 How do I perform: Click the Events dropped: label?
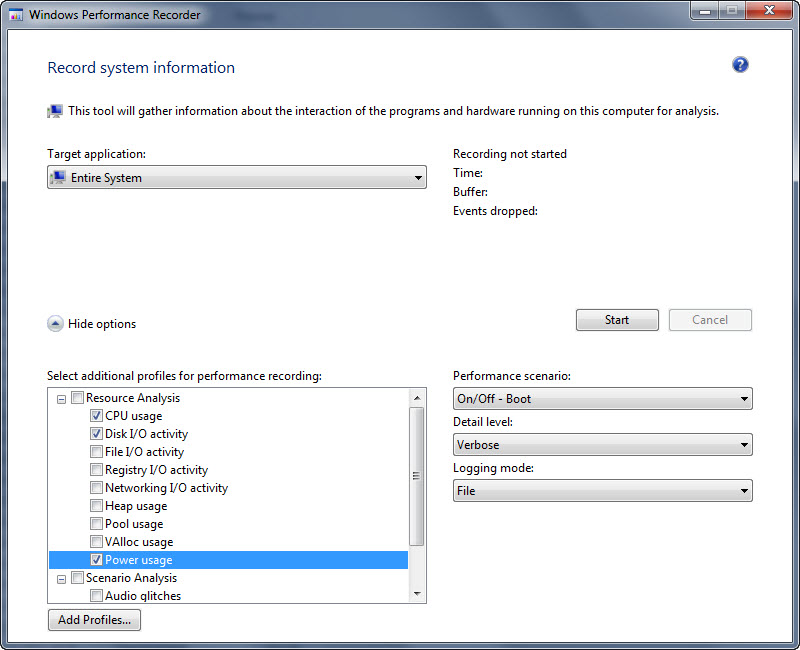pyautogui.click(x=495, y=211)
